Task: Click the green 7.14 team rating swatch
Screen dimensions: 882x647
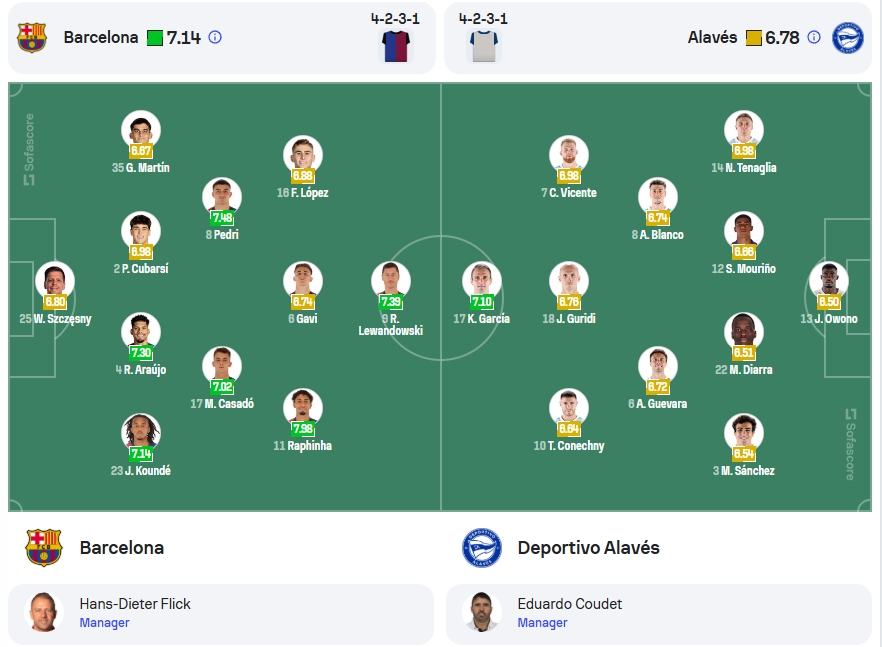Action: 155,38
